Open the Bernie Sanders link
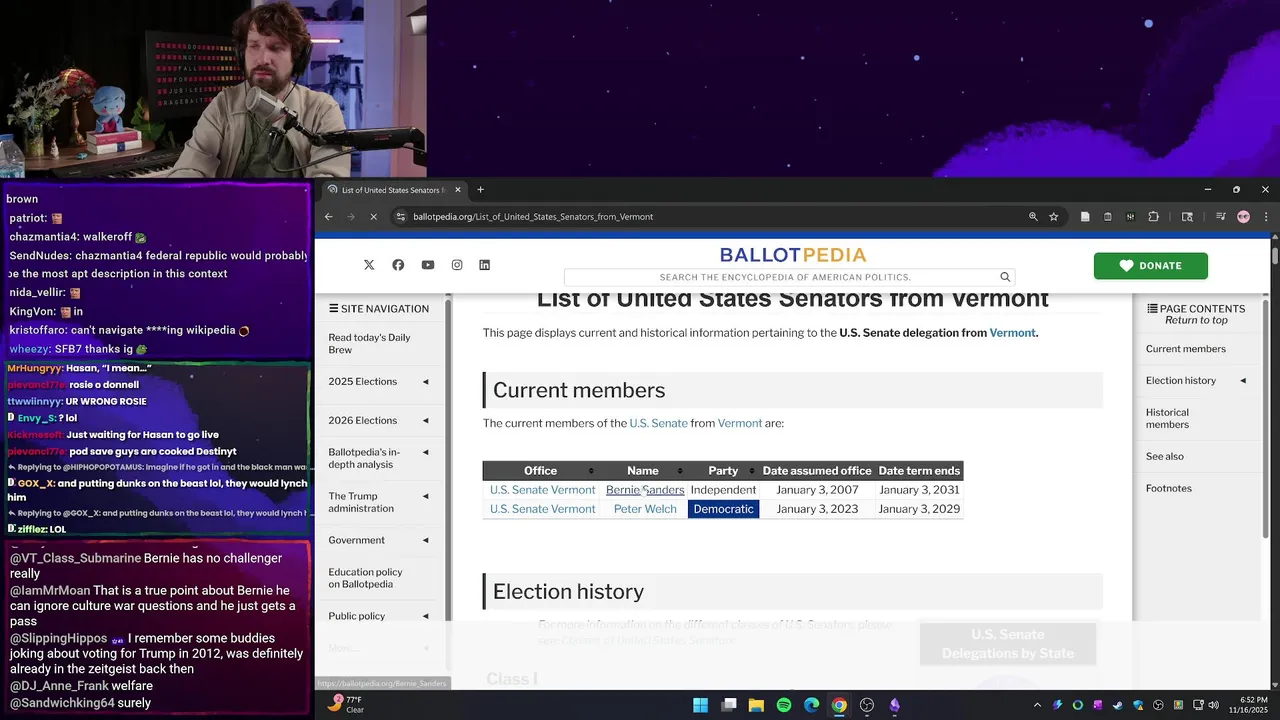 (645, 490)
